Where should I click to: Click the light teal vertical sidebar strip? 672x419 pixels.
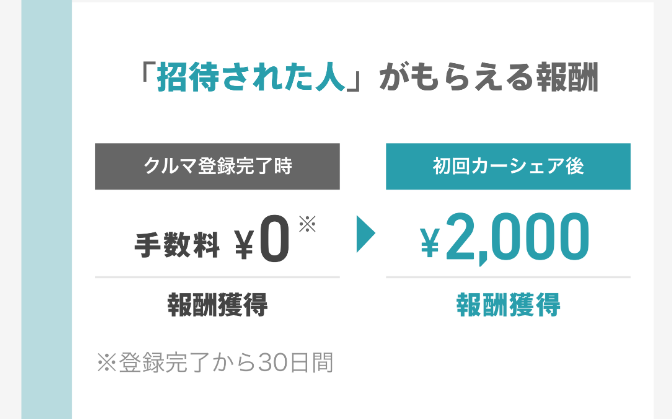pyautogui.click(x=47, y=210)
